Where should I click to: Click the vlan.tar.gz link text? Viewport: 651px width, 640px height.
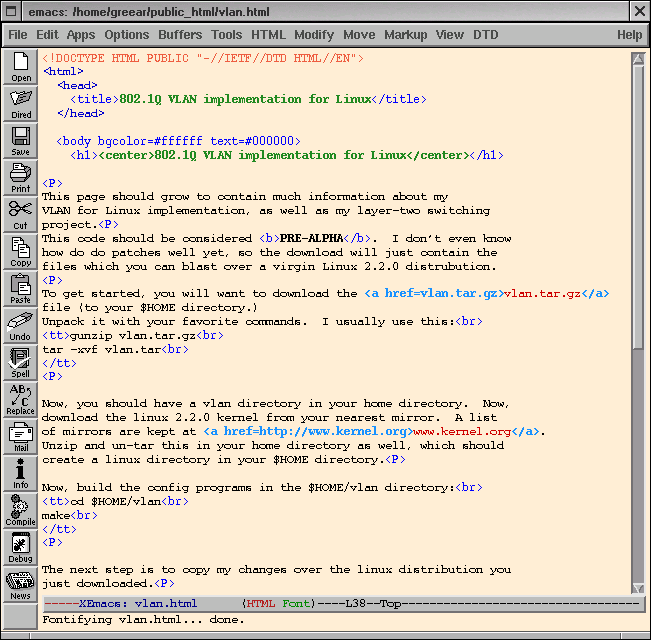point(542,294)
